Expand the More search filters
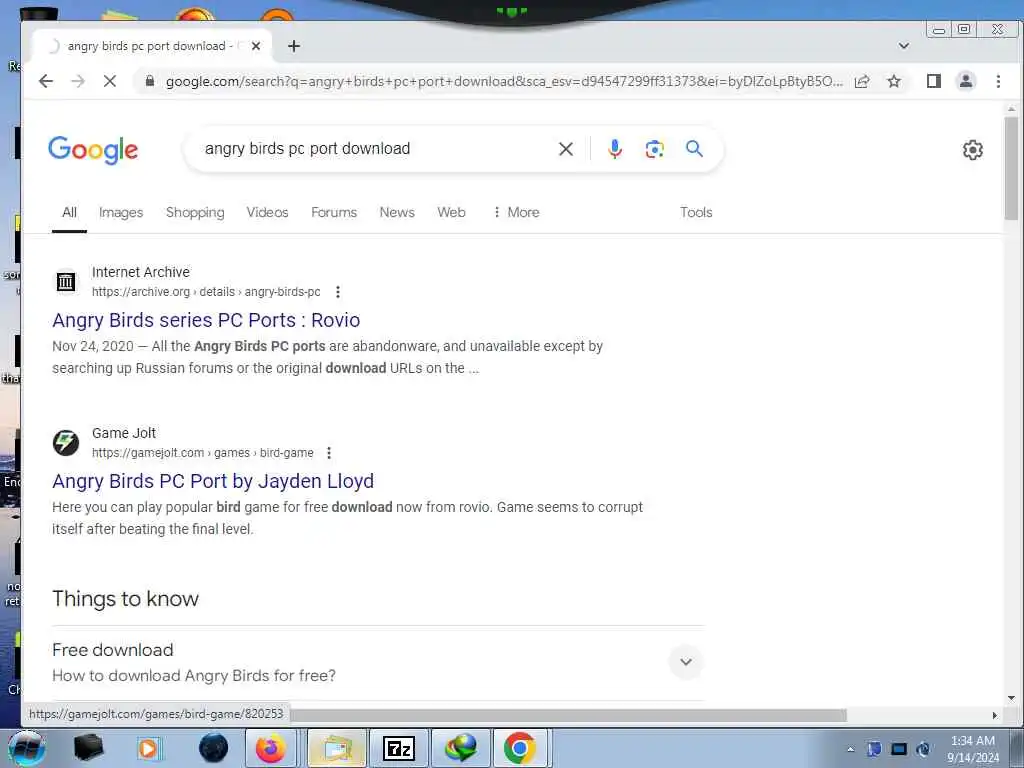 (516, 212)
